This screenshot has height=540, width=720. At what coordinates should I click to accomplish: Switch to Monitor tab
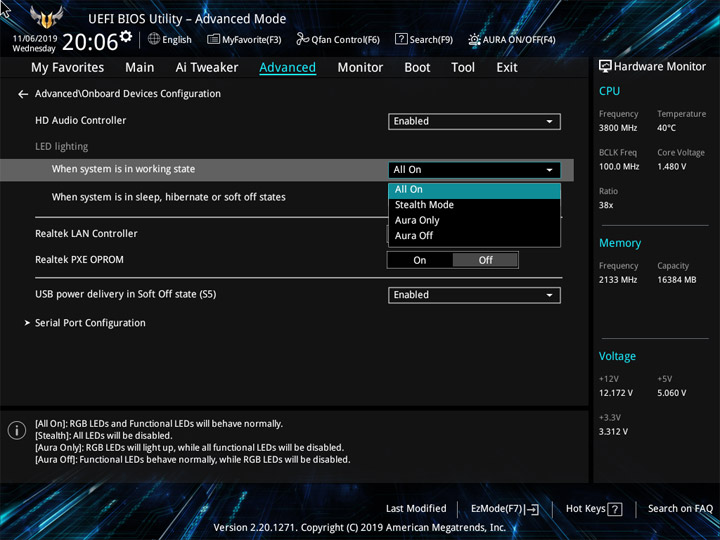click(360, 68)
